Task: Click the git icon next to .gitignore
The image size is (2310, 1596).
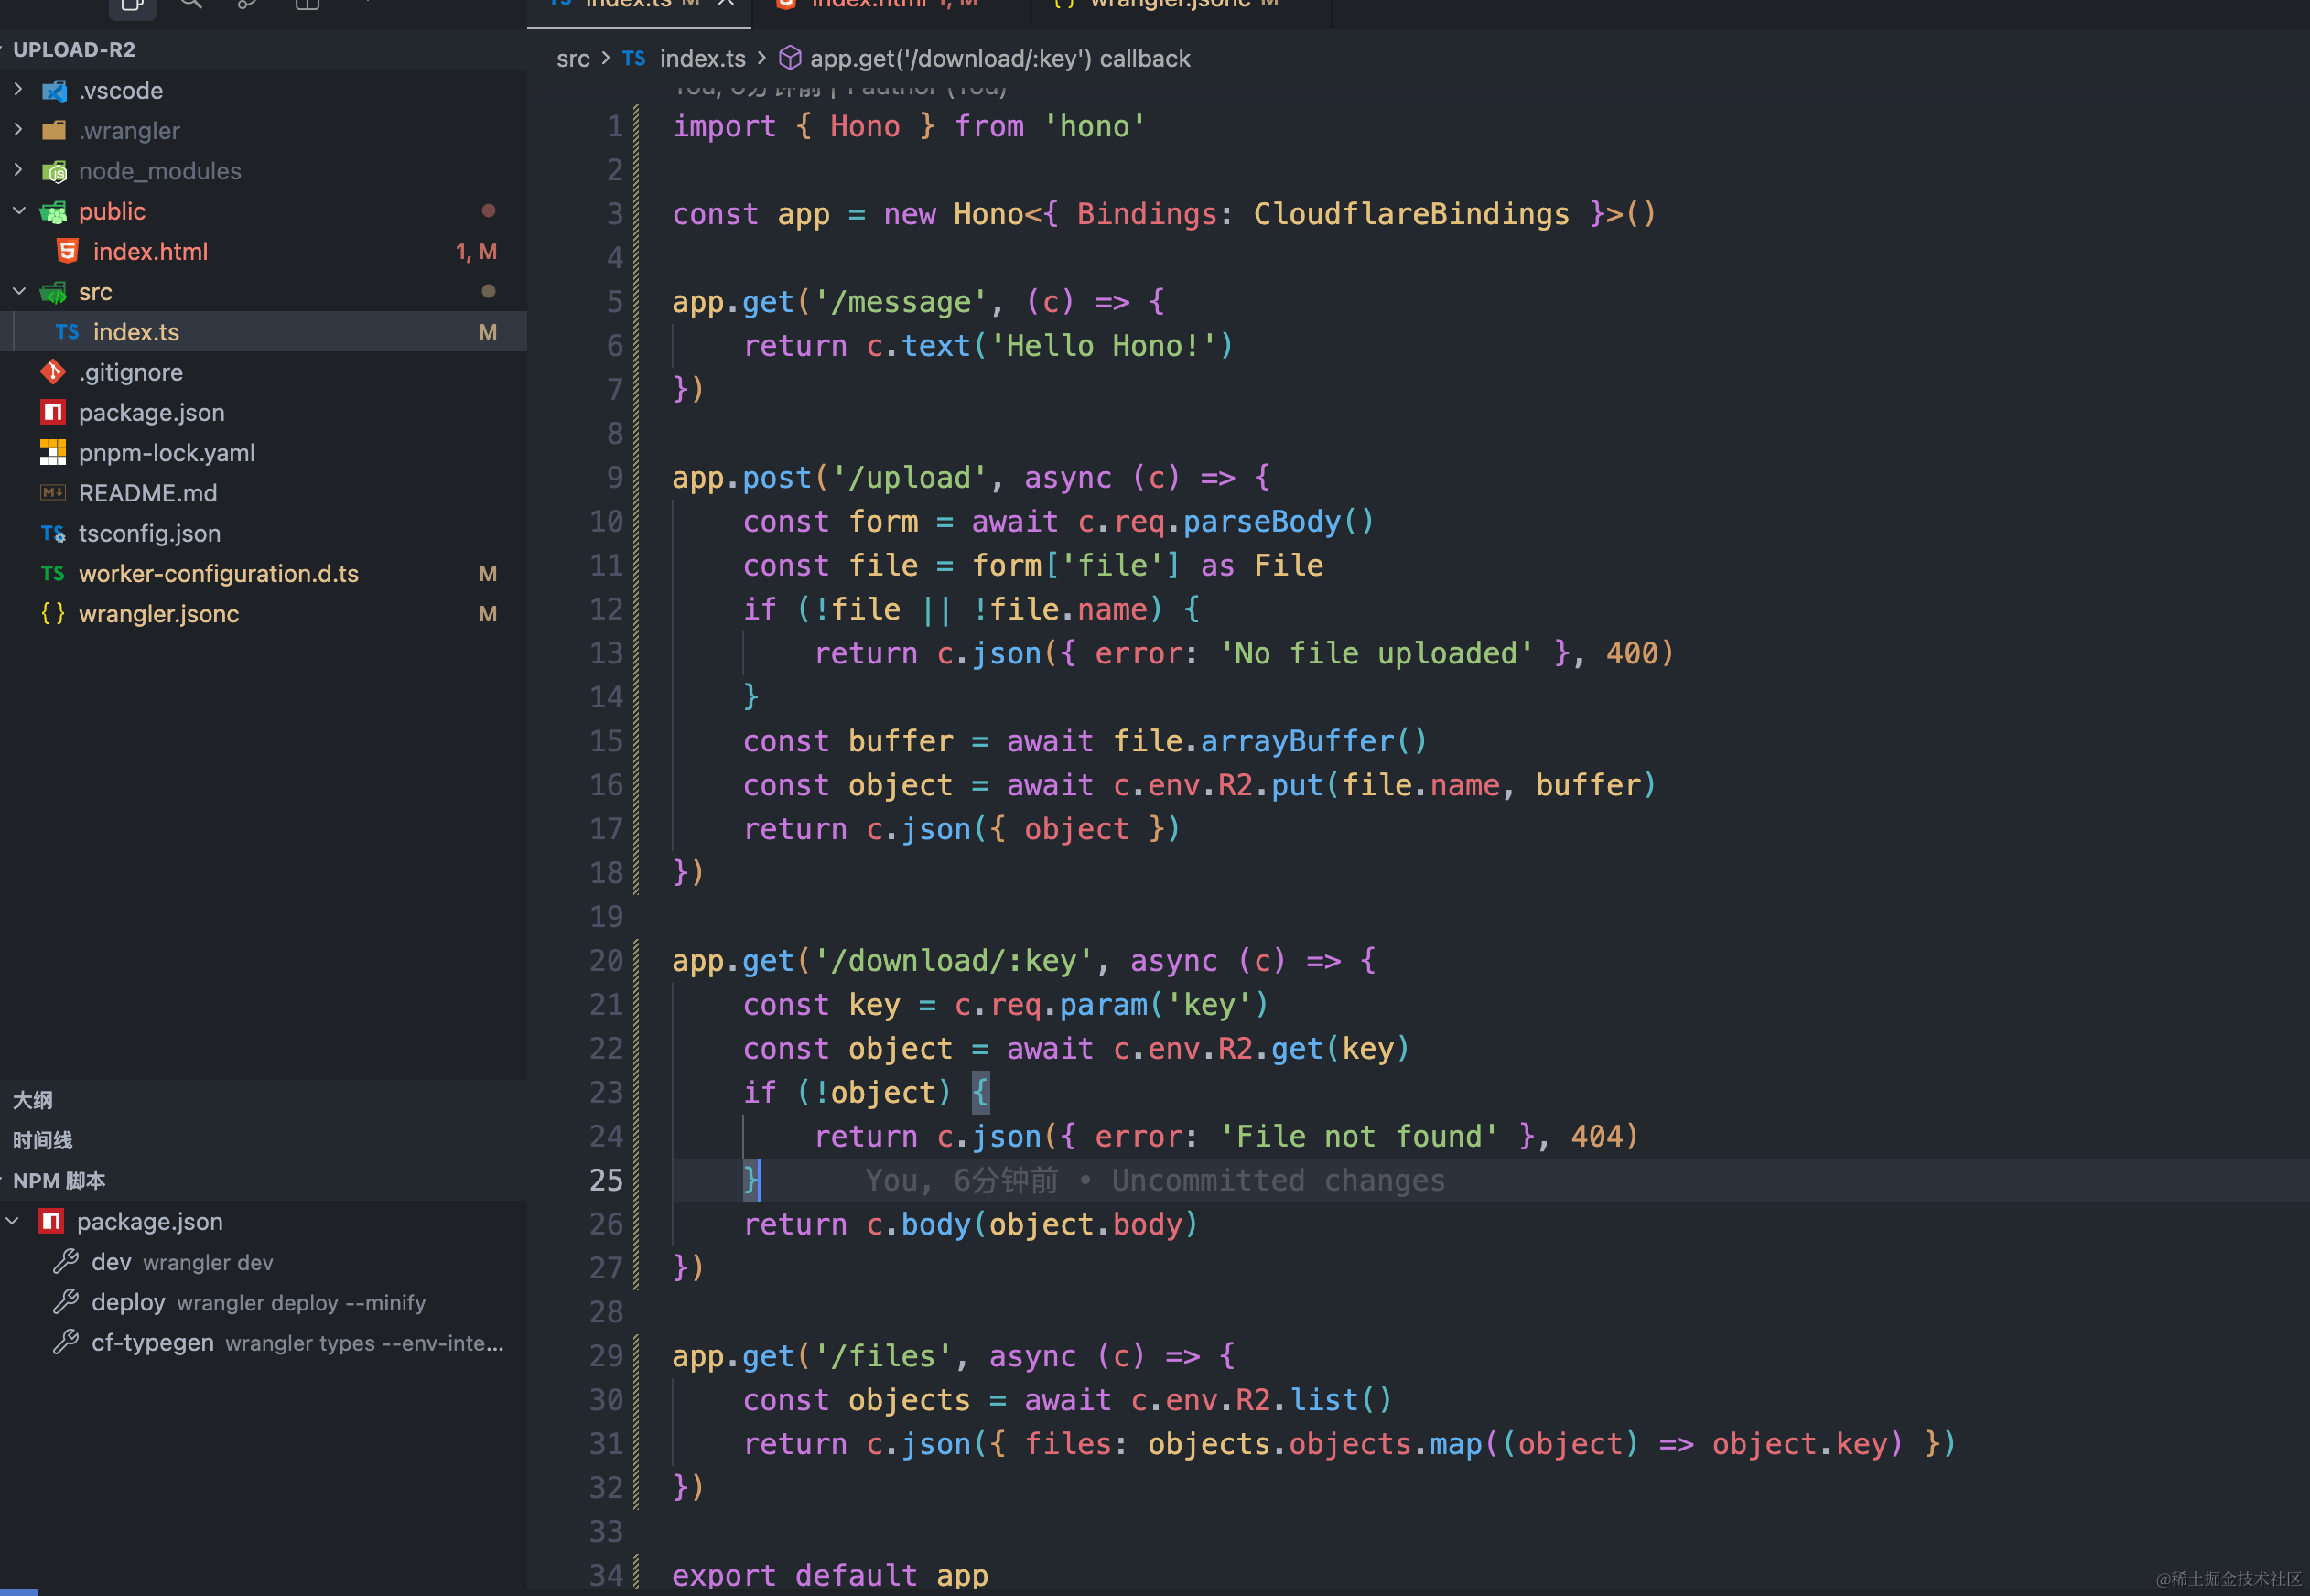Action: [x=53, y=372]
